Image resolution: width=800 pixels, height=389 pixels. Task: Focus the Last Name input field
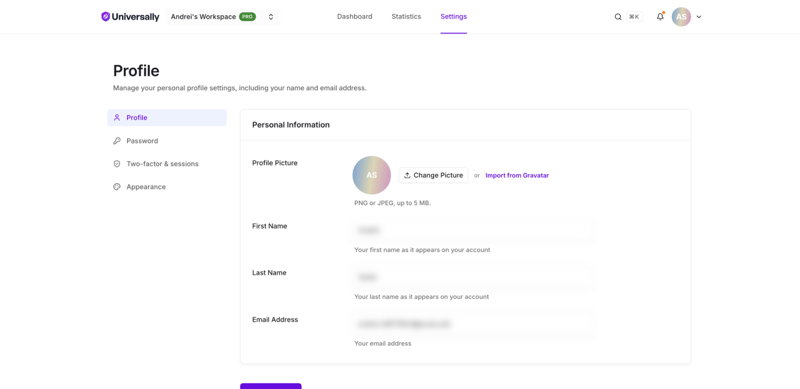point(474,277)
